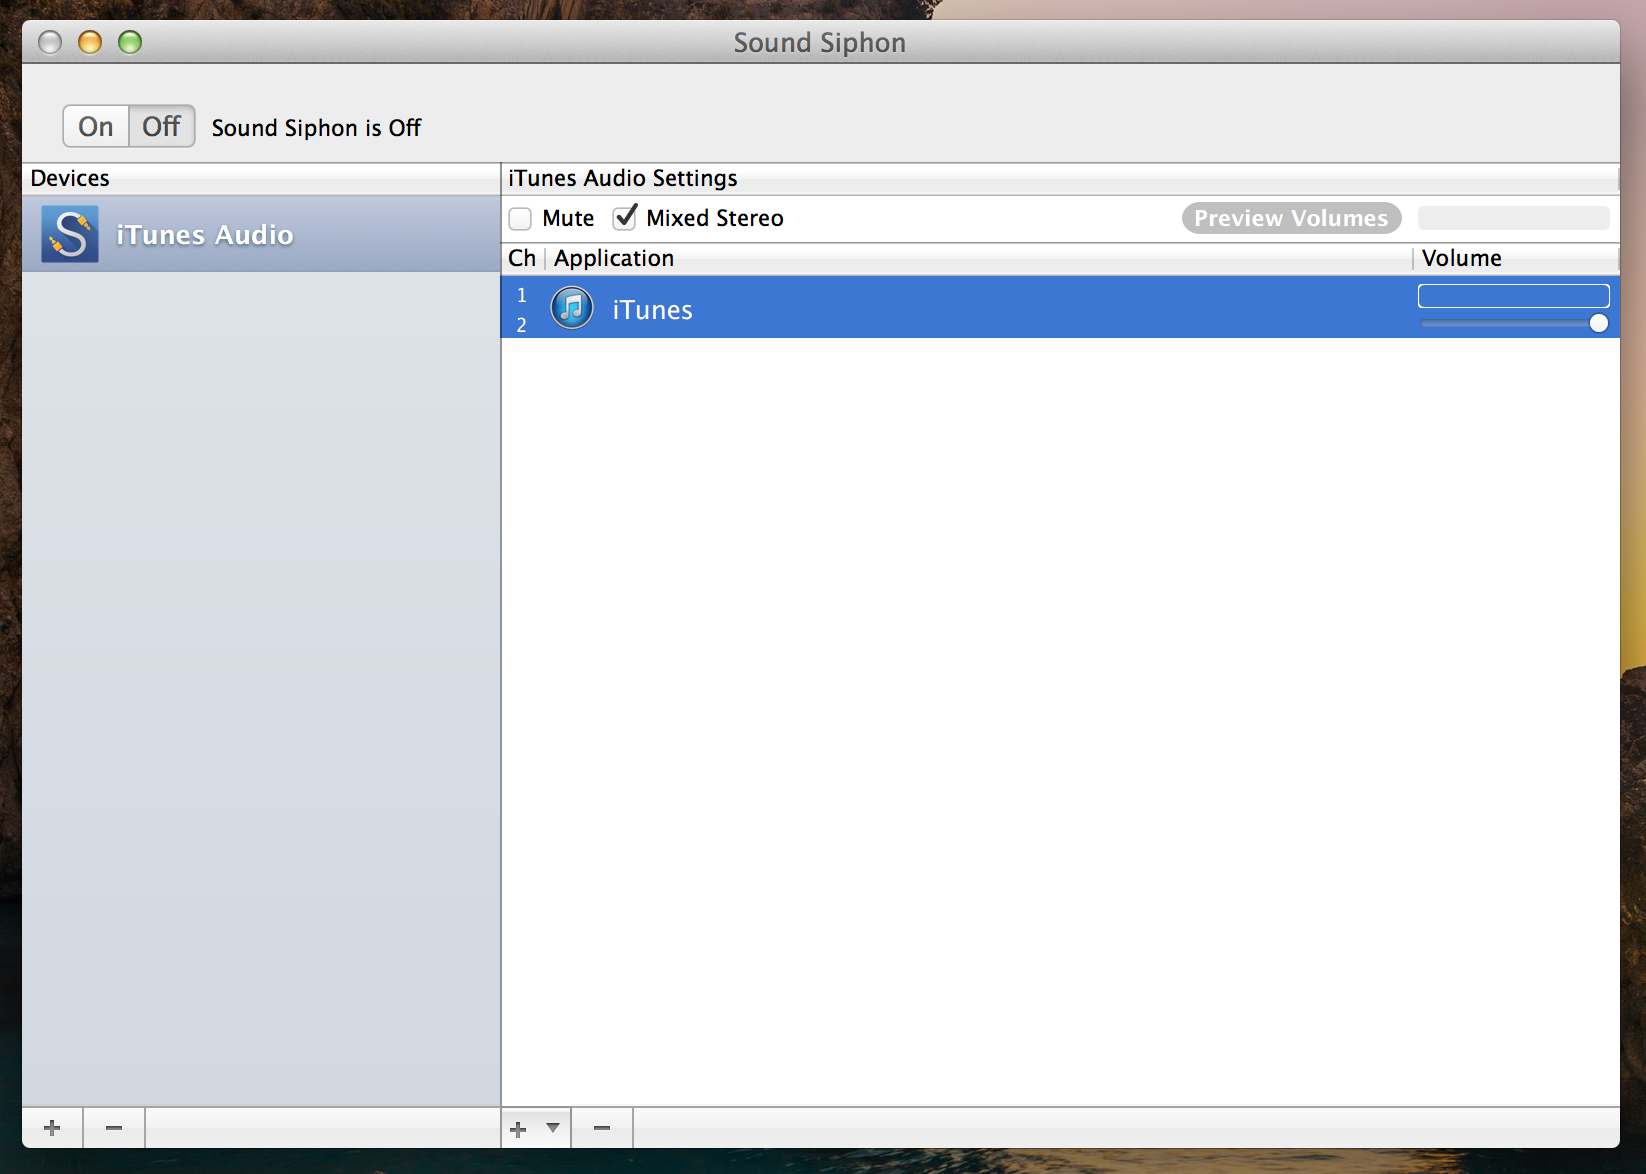The height and width of the screenshot is (1174, 1646).
Task: Click the Volume column header
Action: pos(1515,258)
